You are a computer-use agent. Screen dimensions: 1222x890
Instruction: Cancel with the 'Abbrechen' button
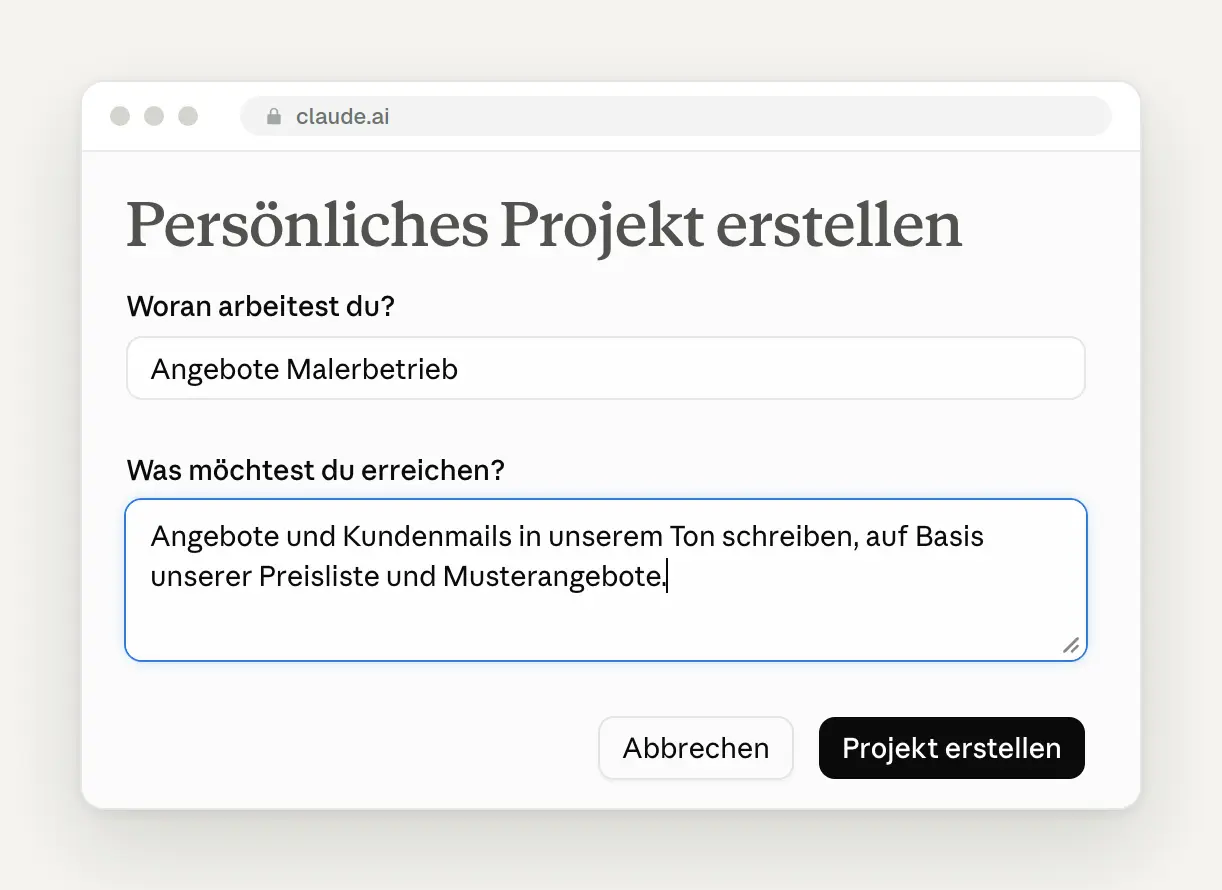[x=696, y=748]
